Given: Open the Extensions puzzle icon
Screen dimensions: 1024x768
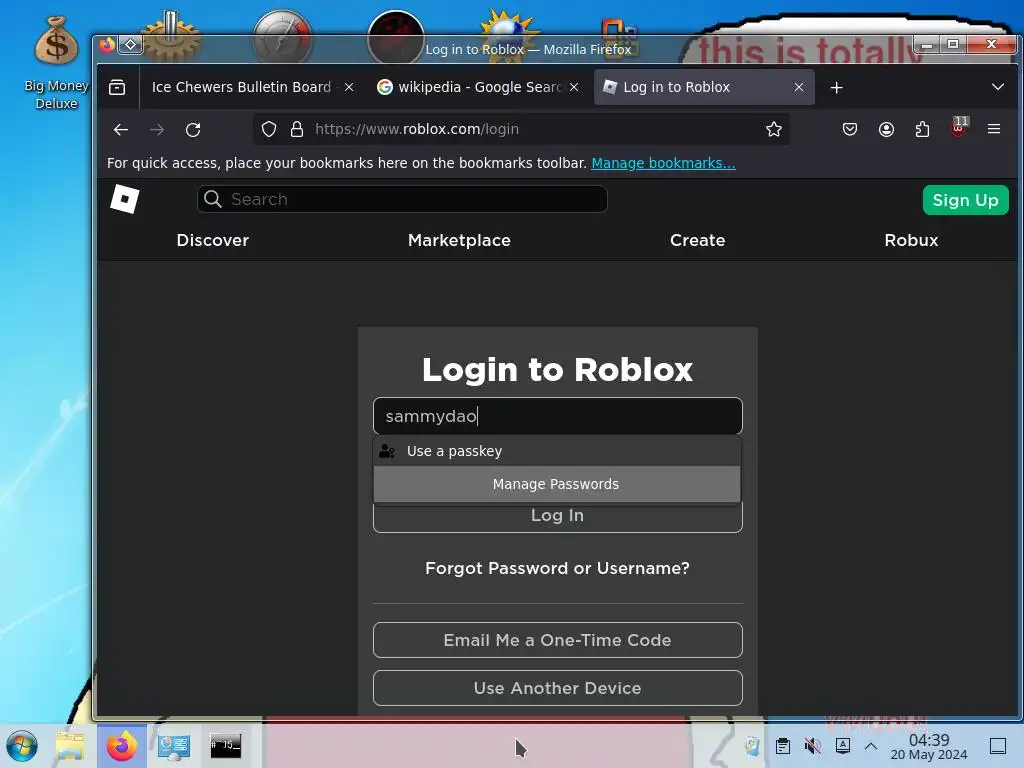Looking at the screenshot, I should pyautogui.click(x=922, y=129).
